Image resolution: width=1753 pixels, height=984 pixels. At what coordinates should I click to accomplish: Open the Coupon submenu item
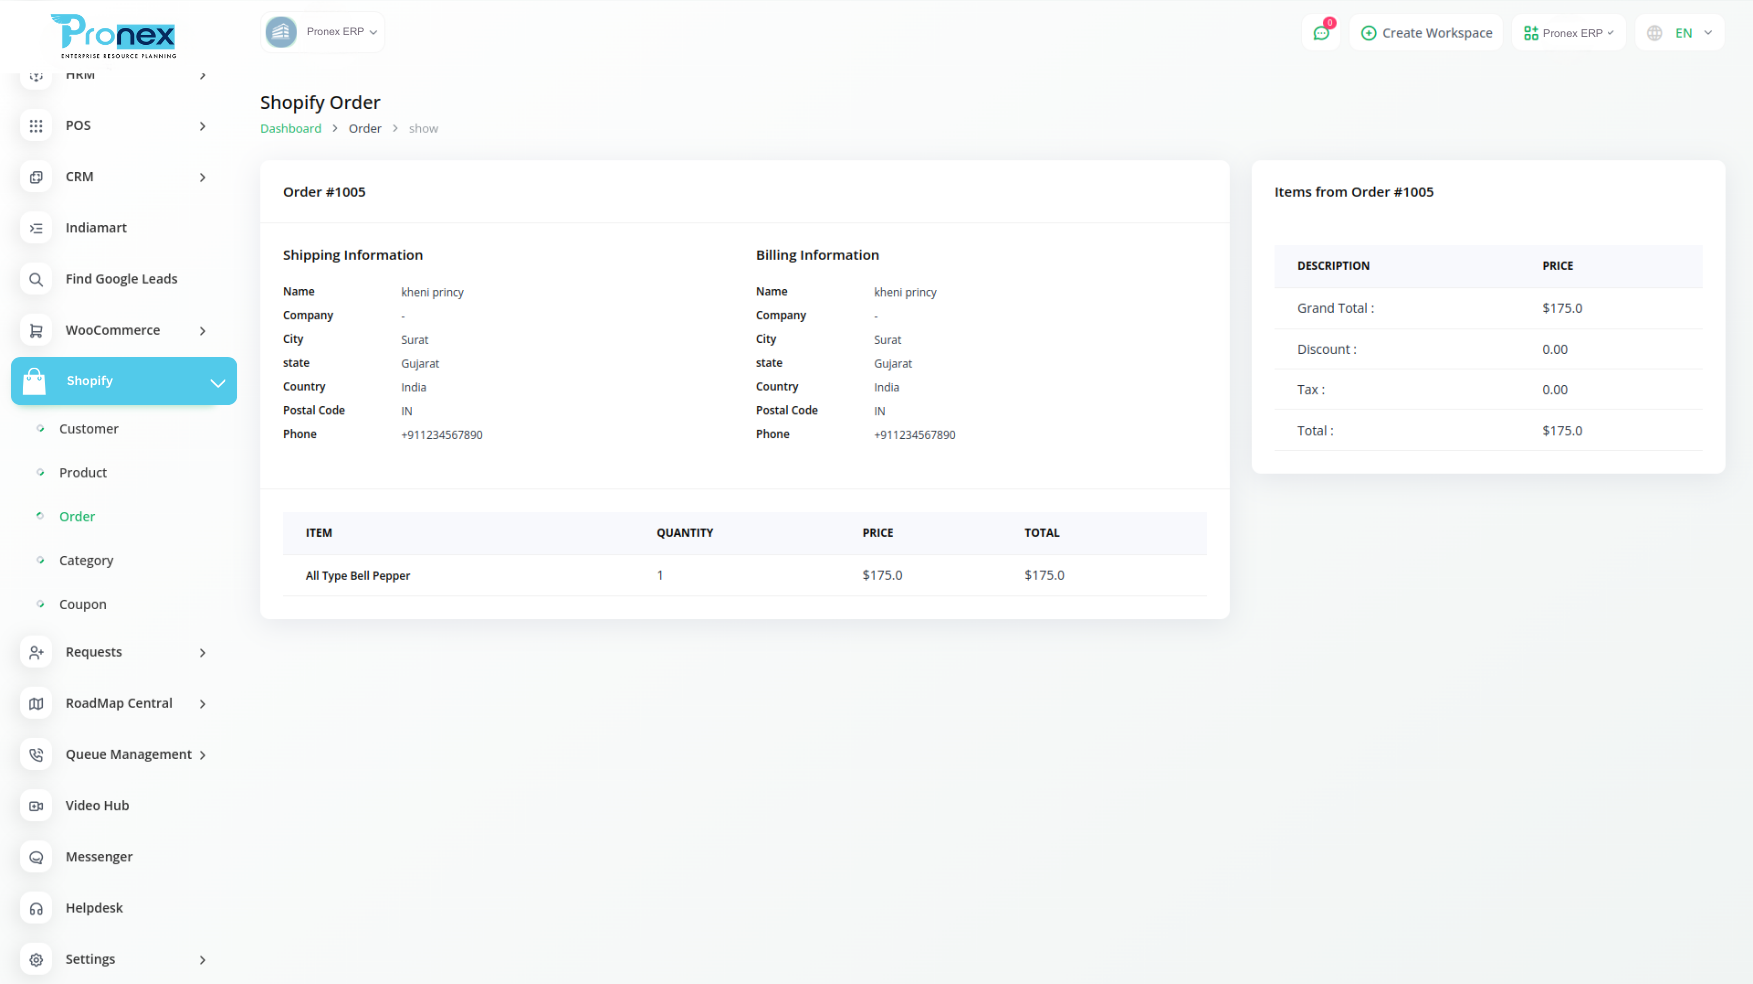click(x=83, y=605)
